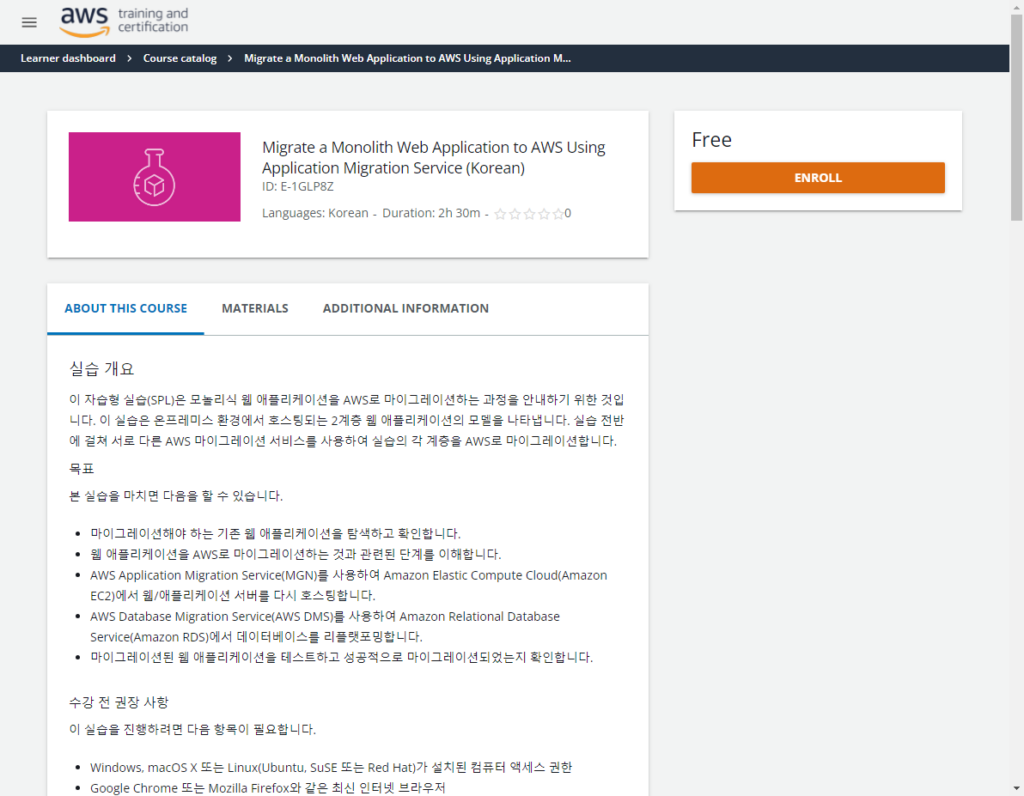Click the Migrate a Monolith breadcrumb item
1024x796 pixels.
[x=408, y=58]
